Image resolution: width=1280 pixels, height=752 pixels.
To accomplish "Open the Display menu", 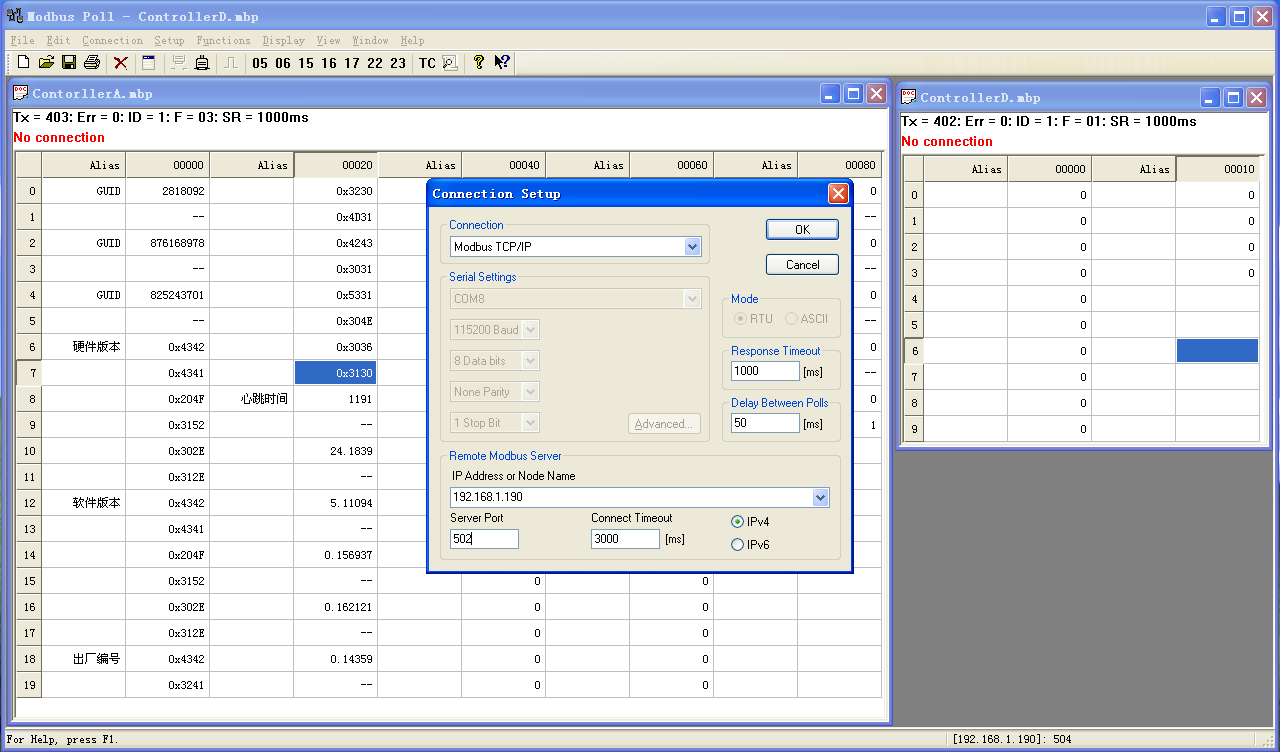I will tap(284, 41).
